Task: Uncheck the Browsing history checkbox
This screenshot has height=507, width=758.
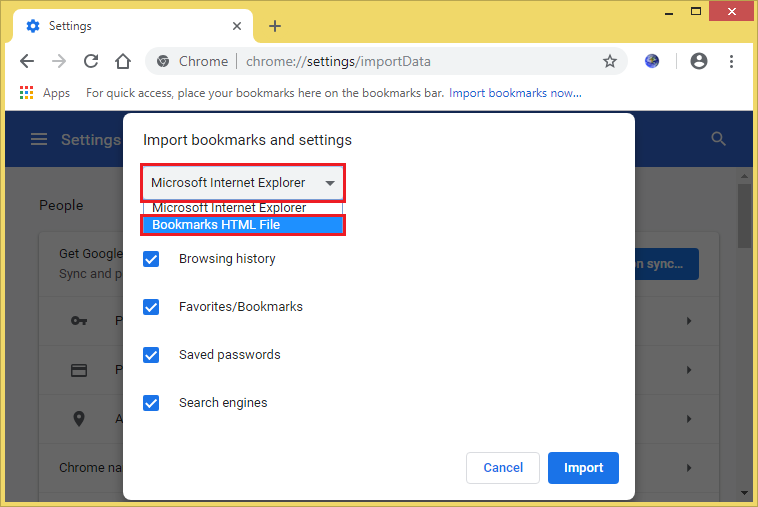Action: (151, 259)
